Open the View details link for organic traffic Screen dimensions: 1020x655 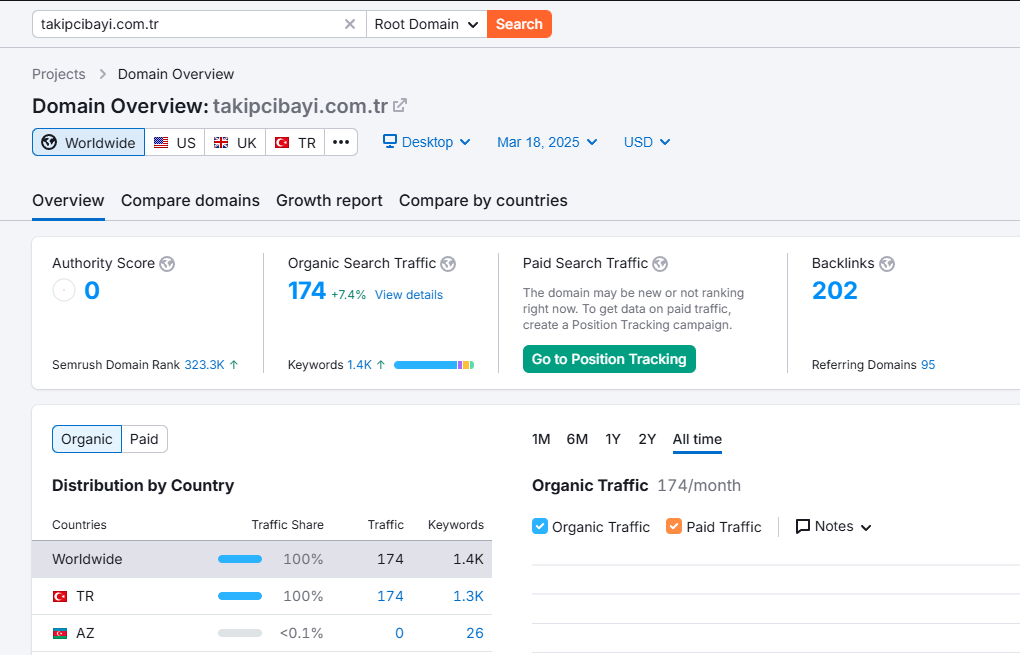[409, 295]
